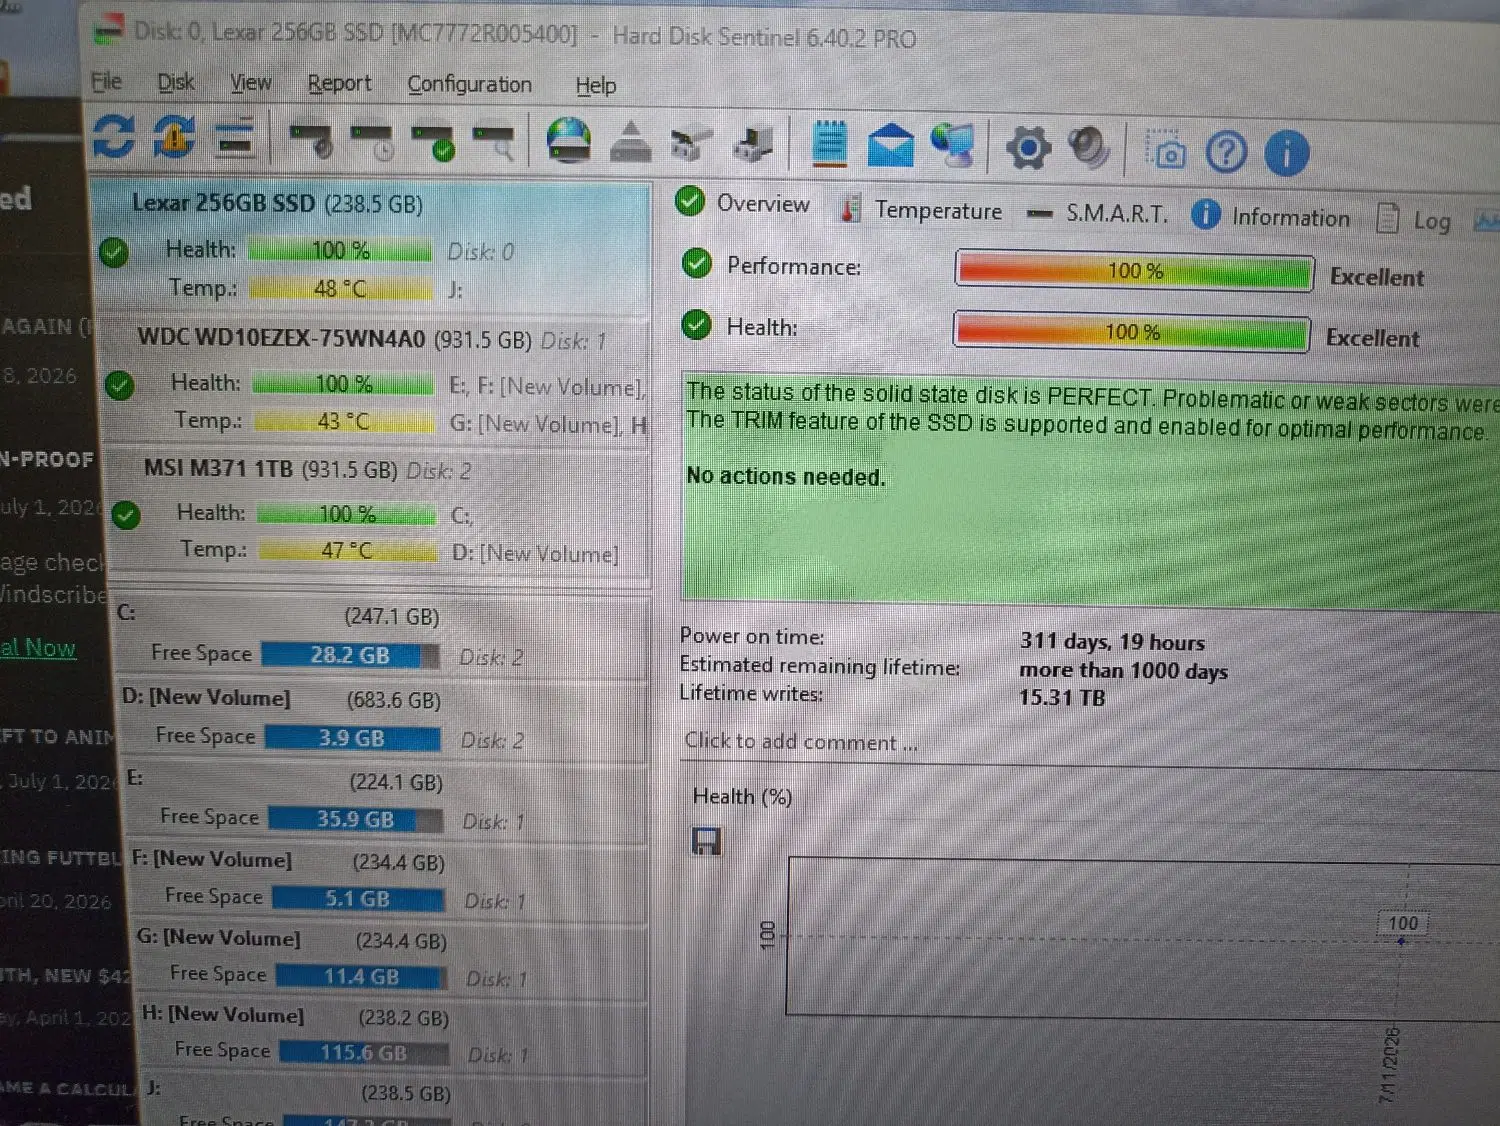Open the View menu

coord(250,83)
